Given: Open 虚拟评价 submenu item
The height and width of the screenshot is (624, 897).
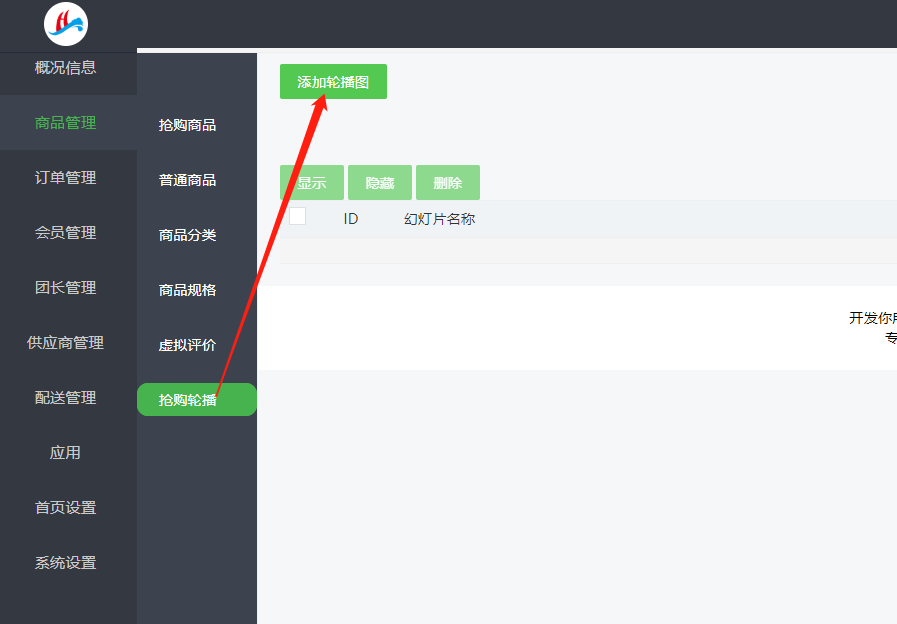Looking at the screenshot, I should [x=187, y=344].
